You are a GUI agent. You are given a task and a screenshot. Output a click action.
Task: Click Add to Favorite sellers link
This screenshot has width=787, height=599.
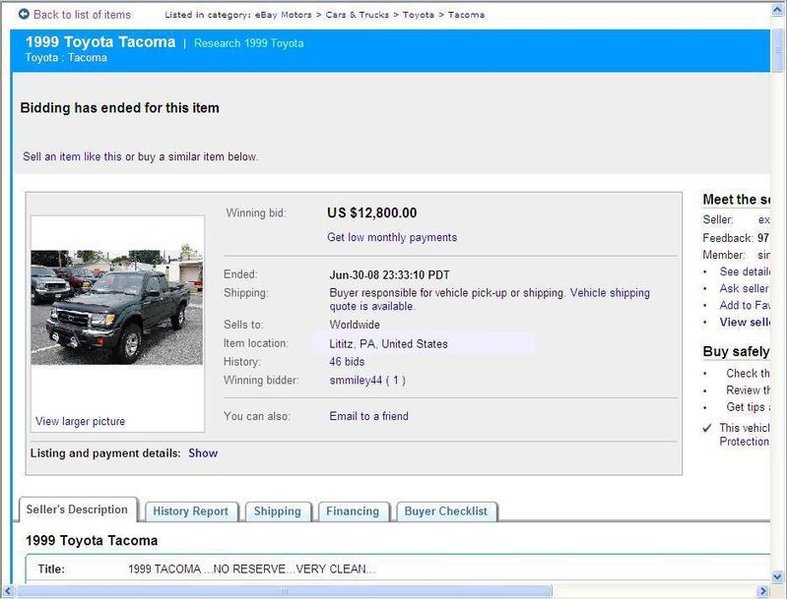744,305
